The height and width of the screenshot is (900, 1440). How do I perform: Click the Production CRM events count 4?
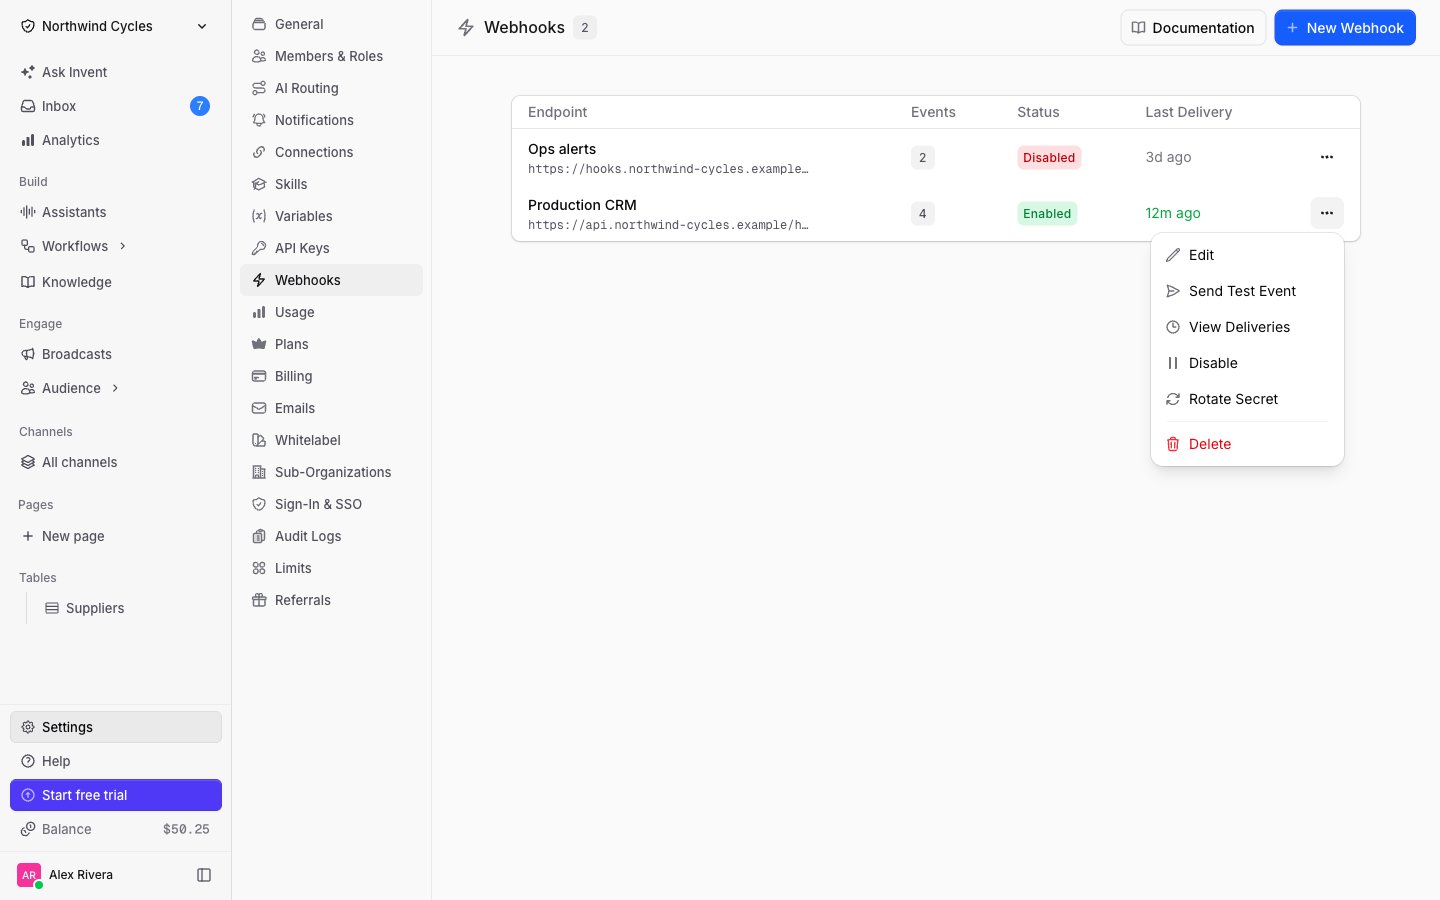click(923, 213)
